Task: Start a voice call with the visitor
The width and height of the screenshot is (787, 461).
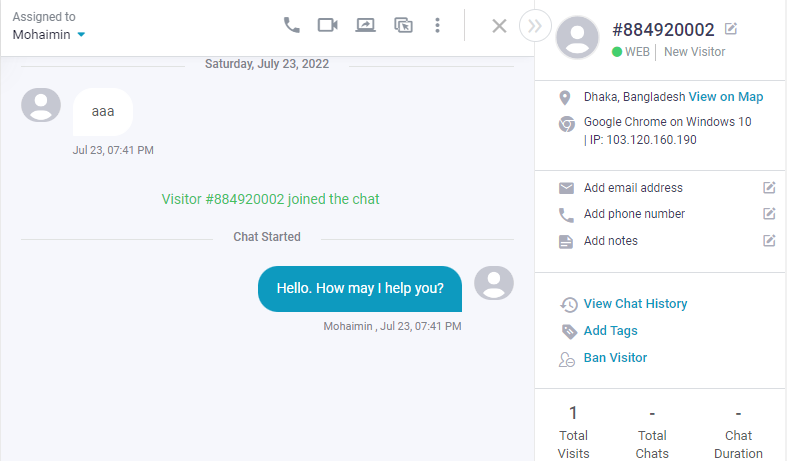Action: click(x=291, y=25)
